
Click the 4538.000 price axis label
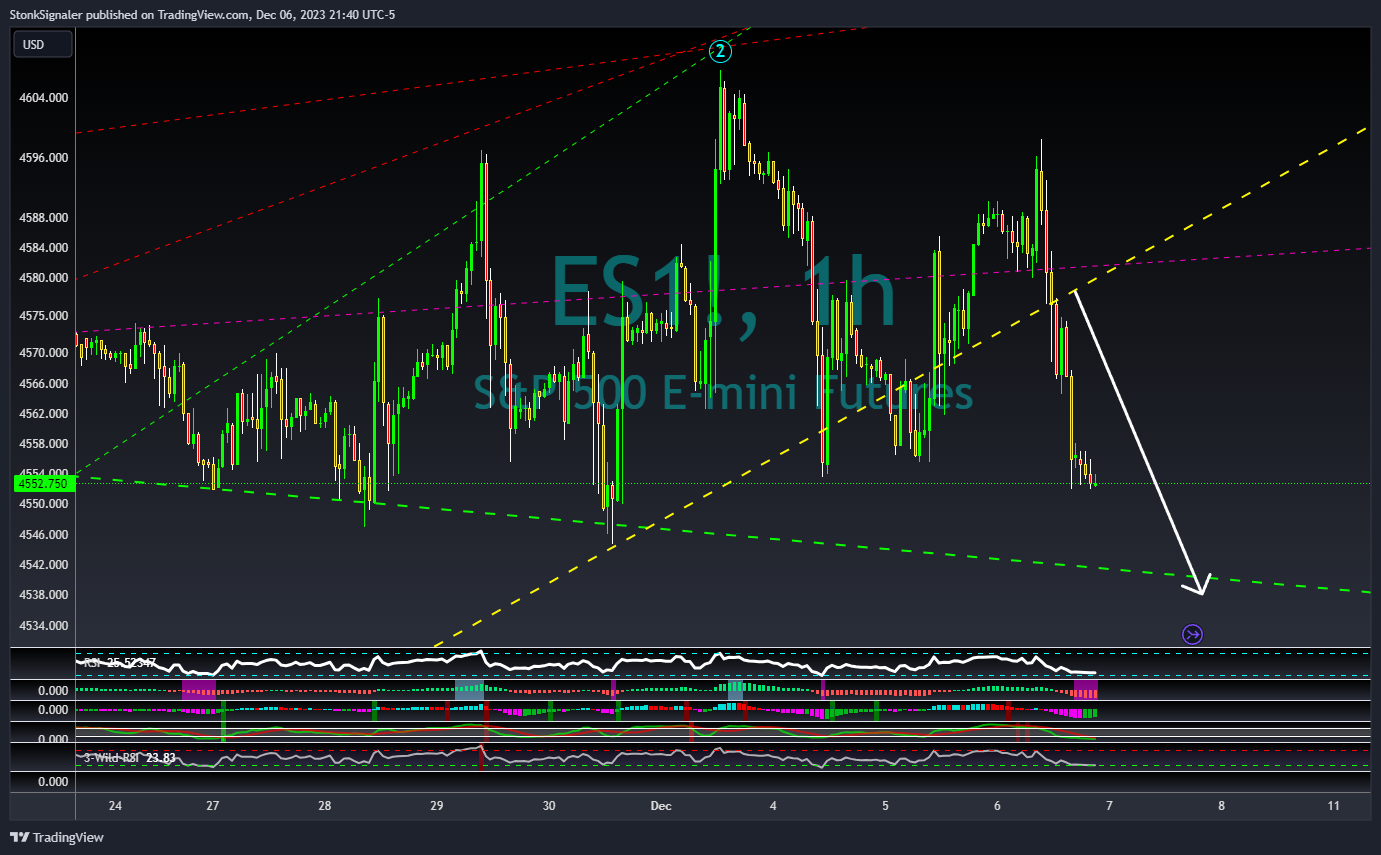44,595
